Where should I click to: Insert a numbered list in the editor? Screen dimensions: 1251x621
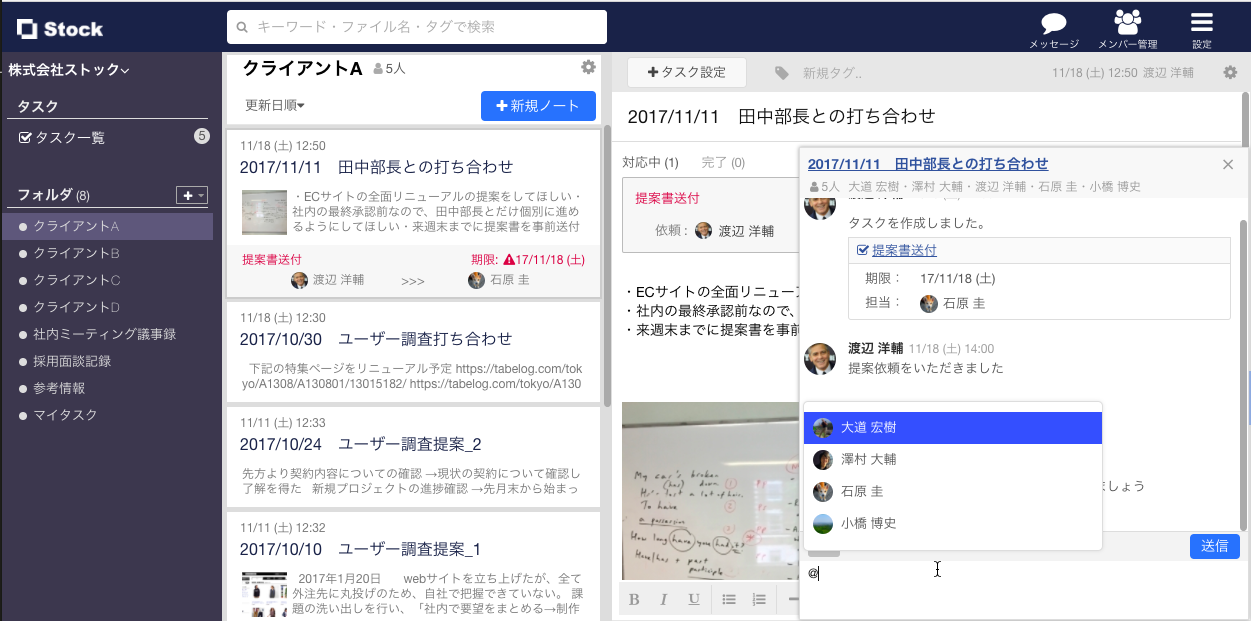(x=759, y=599)
